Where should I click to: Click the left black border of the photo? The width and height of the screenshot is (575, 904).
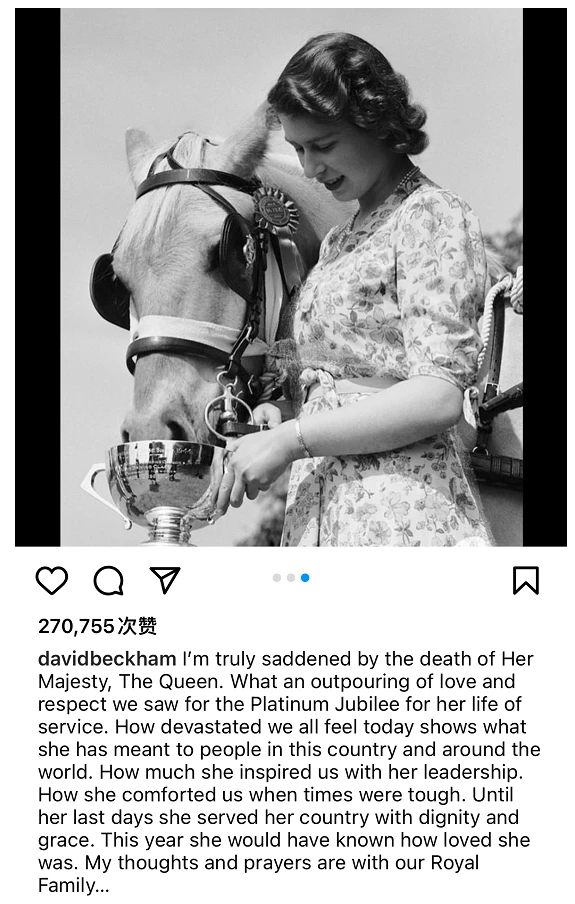(37, 277)
